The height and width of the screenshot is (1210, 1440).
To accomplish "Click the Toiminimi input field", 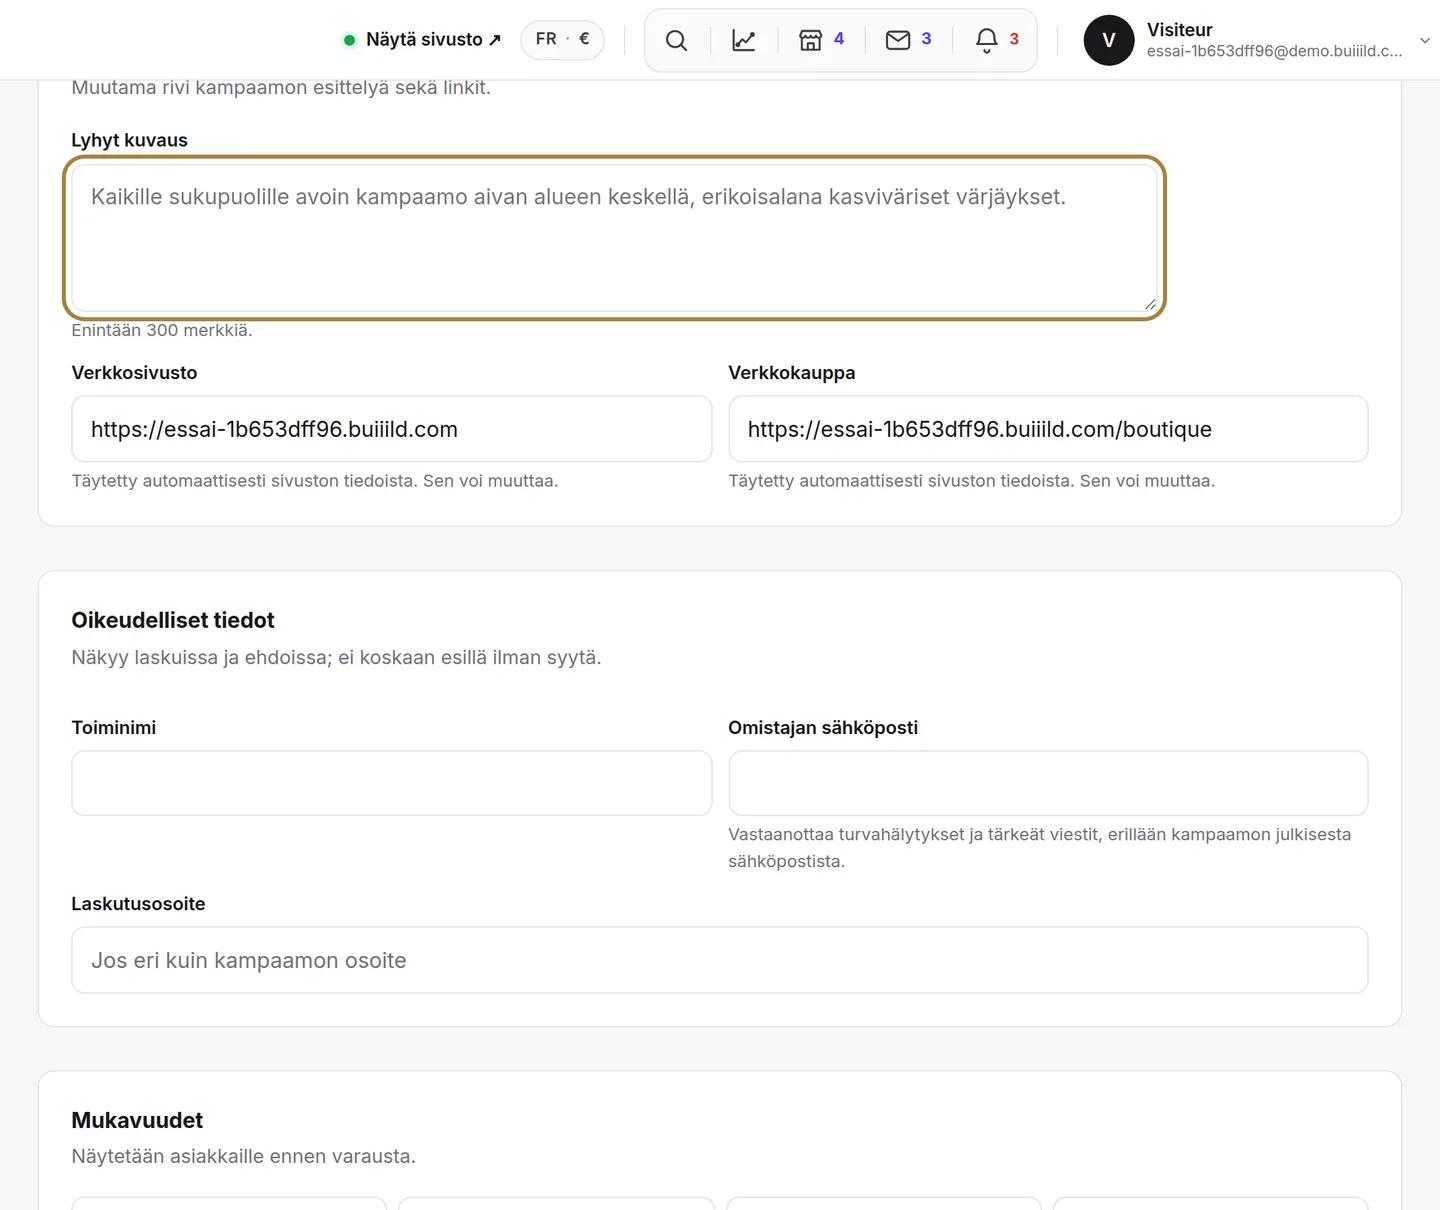I will coord(392,783).
